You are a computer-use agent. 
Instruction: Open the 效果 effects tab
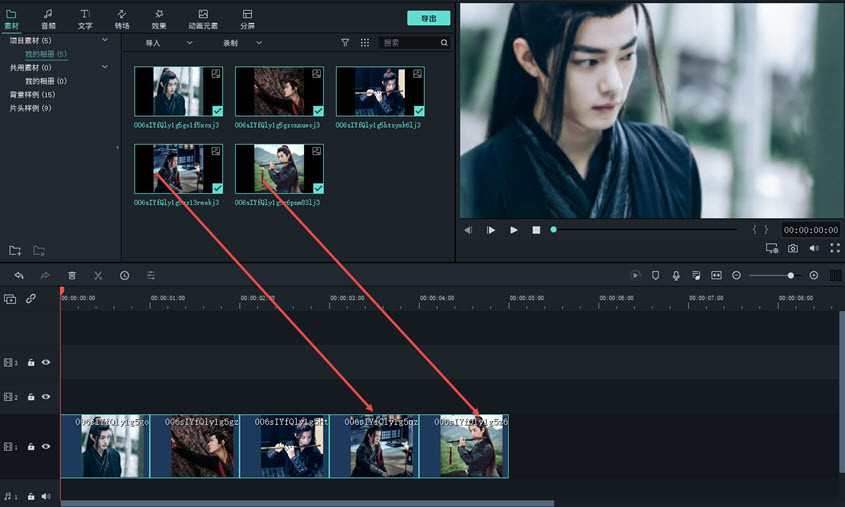click(158, 19)
